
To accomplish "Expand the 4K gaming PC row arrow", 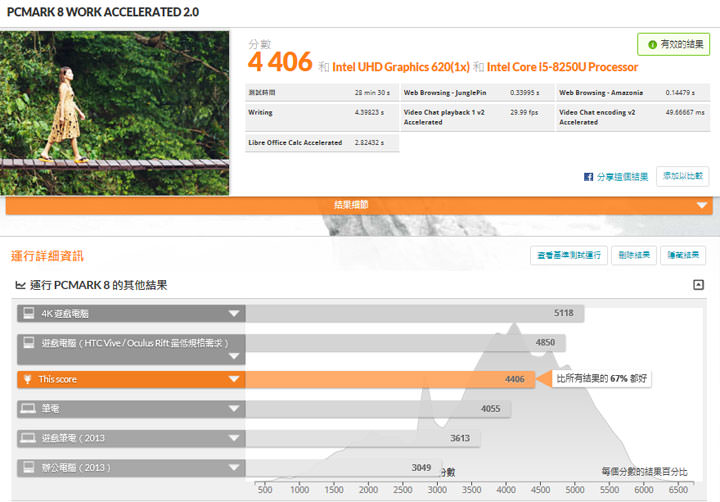I will click(x=234, y=313).
